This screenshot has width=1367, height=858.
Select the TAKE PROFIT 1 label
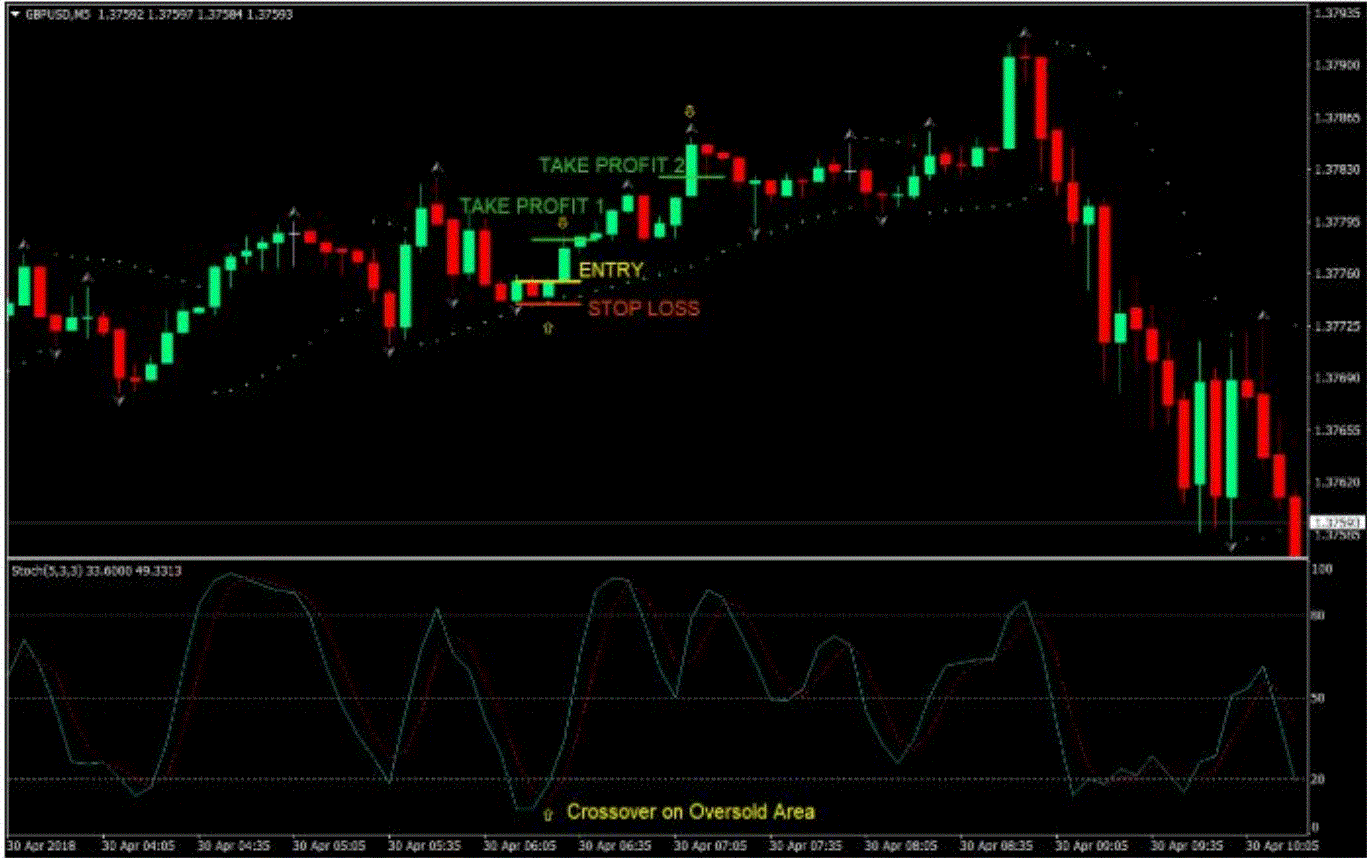point(532,205)
